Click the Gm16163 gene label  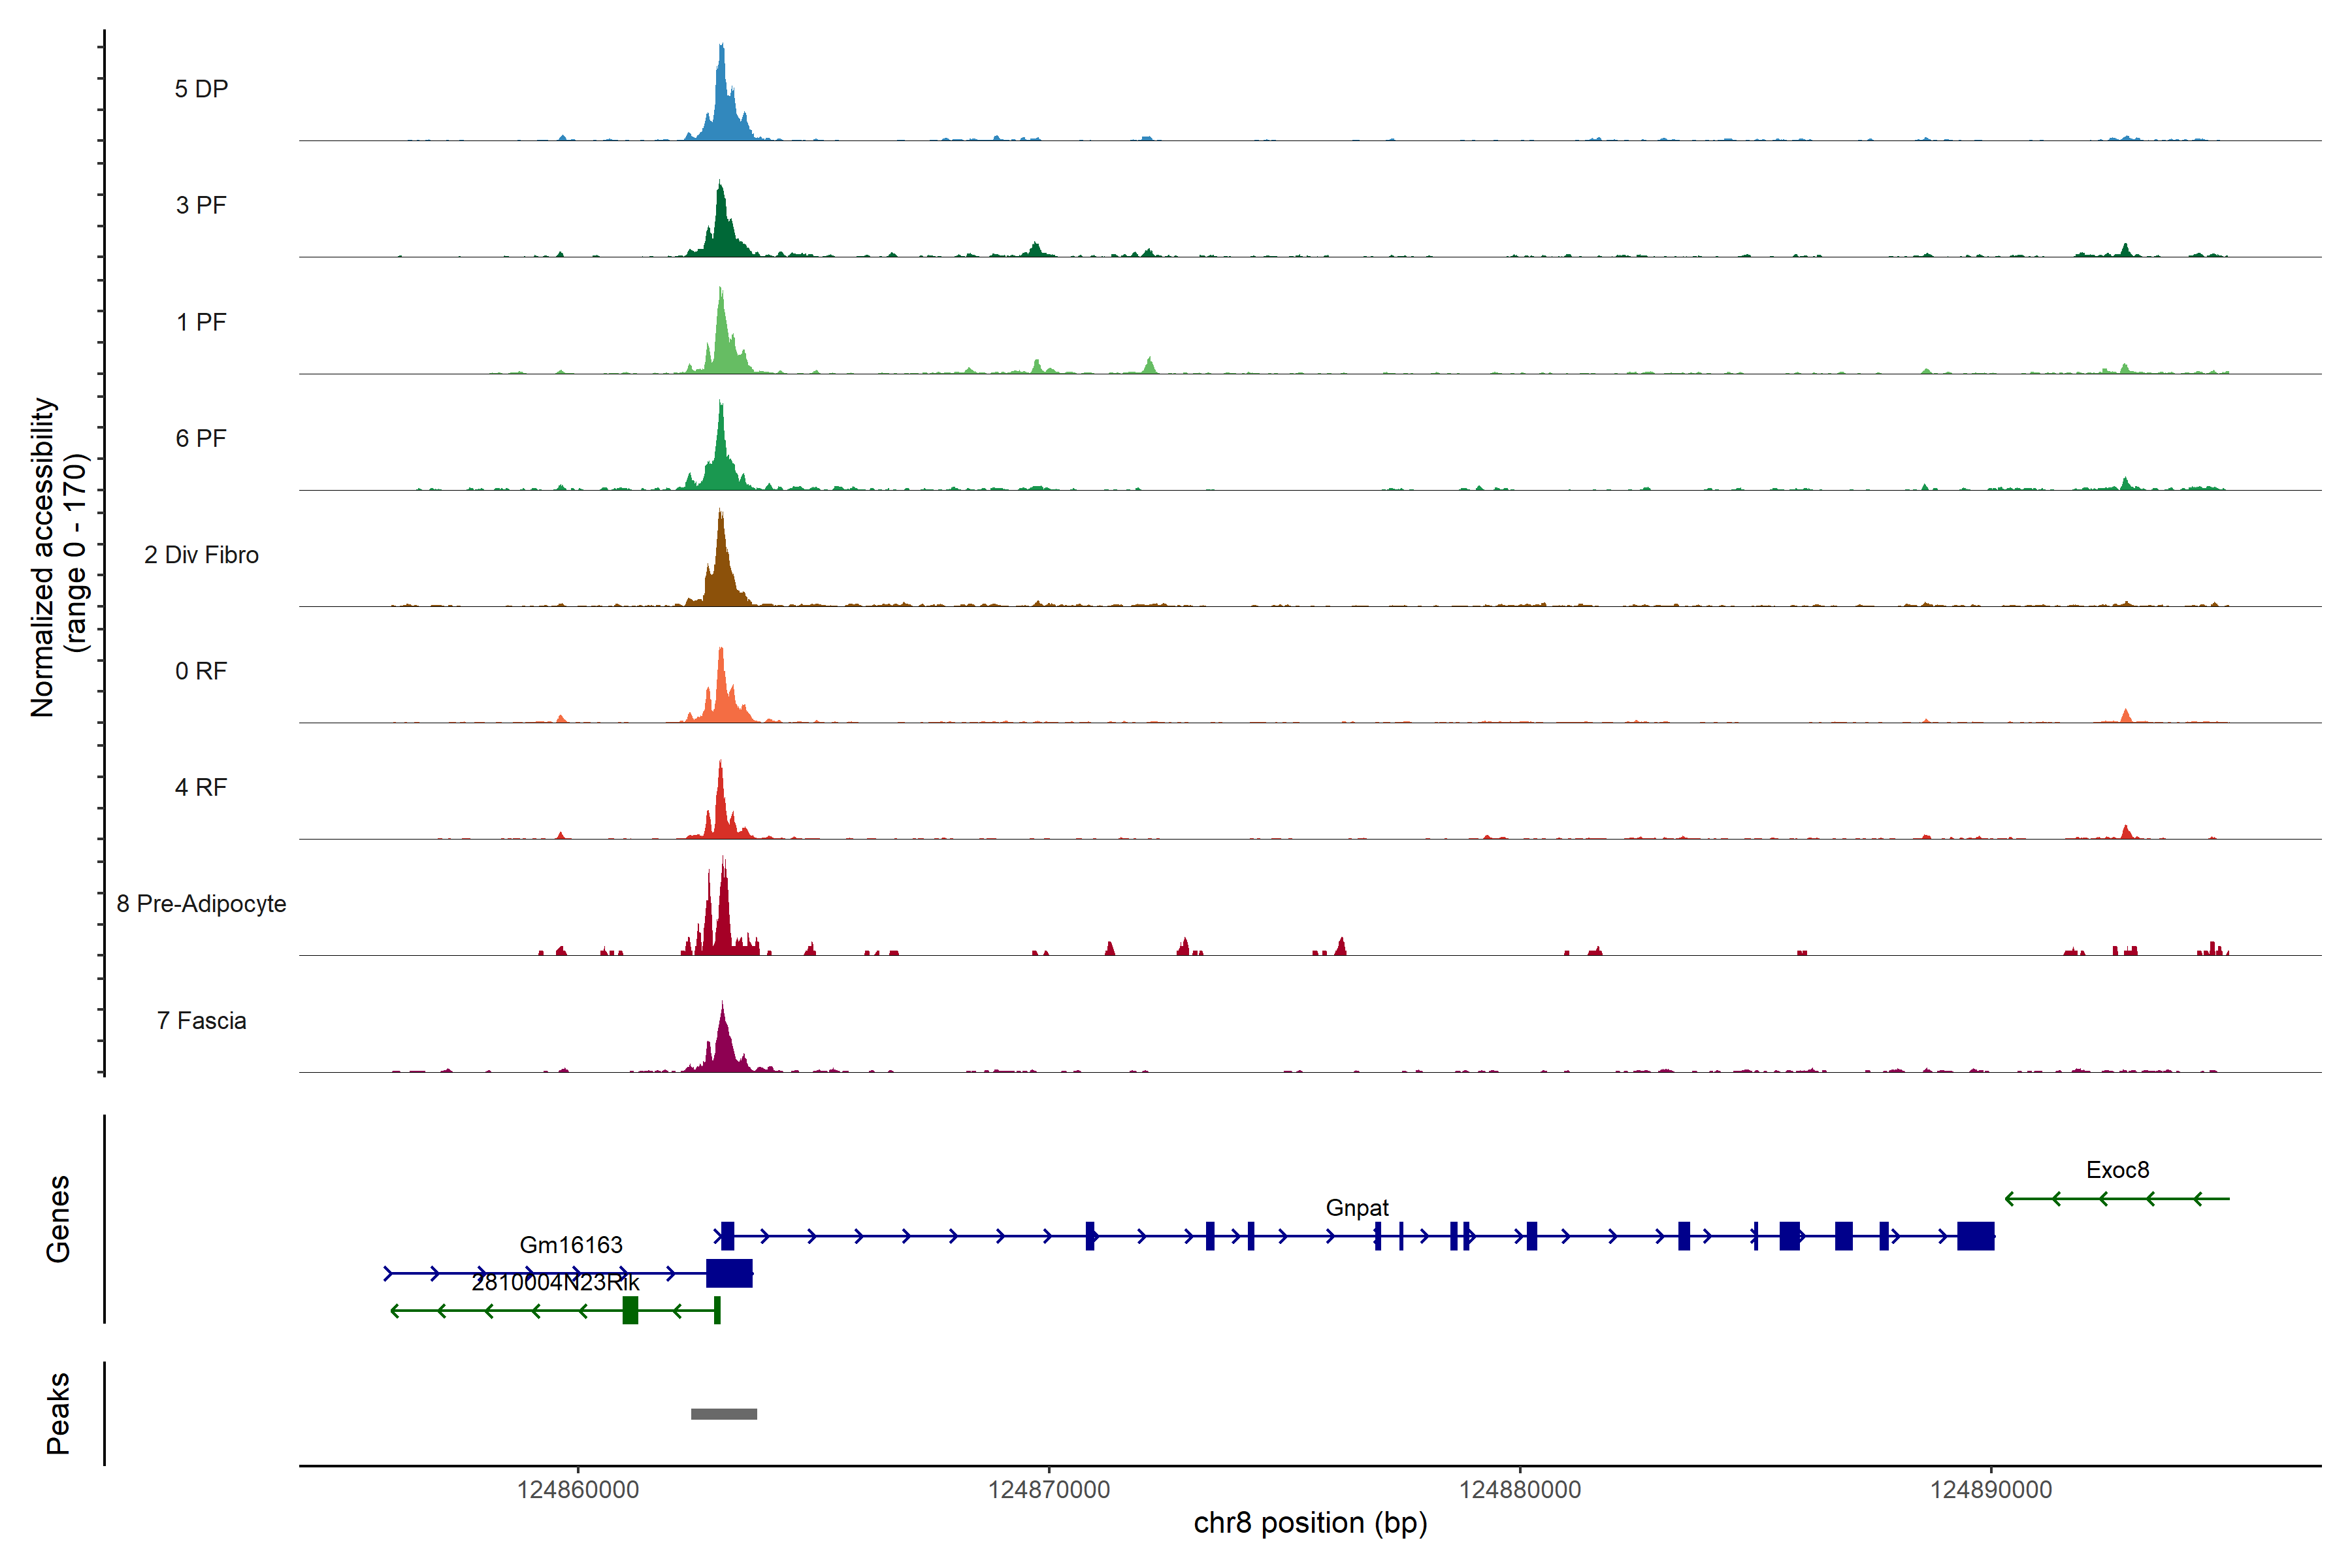point(571,1245)
